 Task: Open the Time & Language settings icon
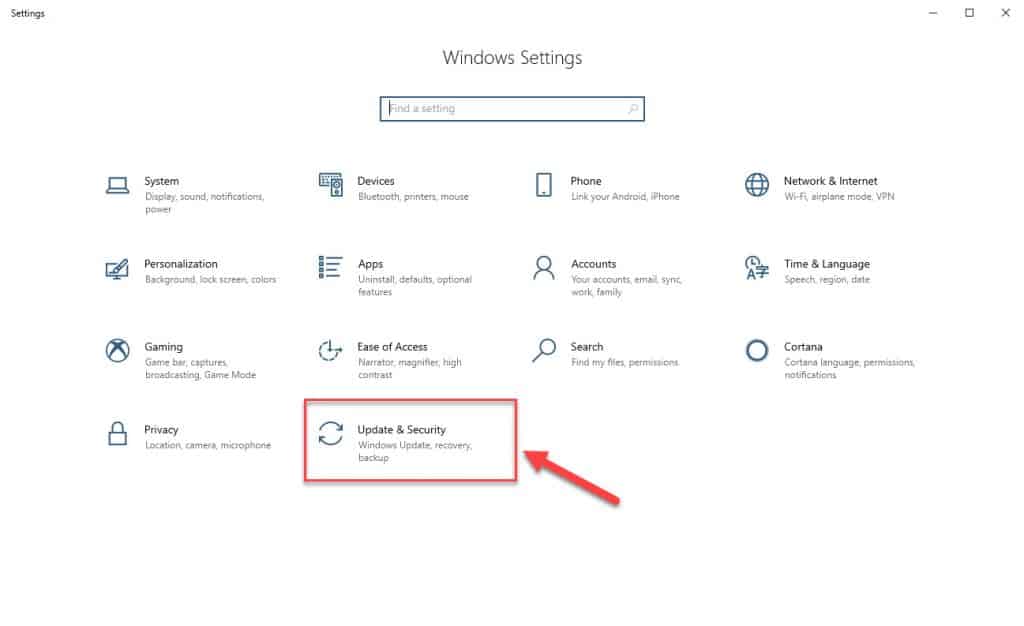tap(757, 269)
